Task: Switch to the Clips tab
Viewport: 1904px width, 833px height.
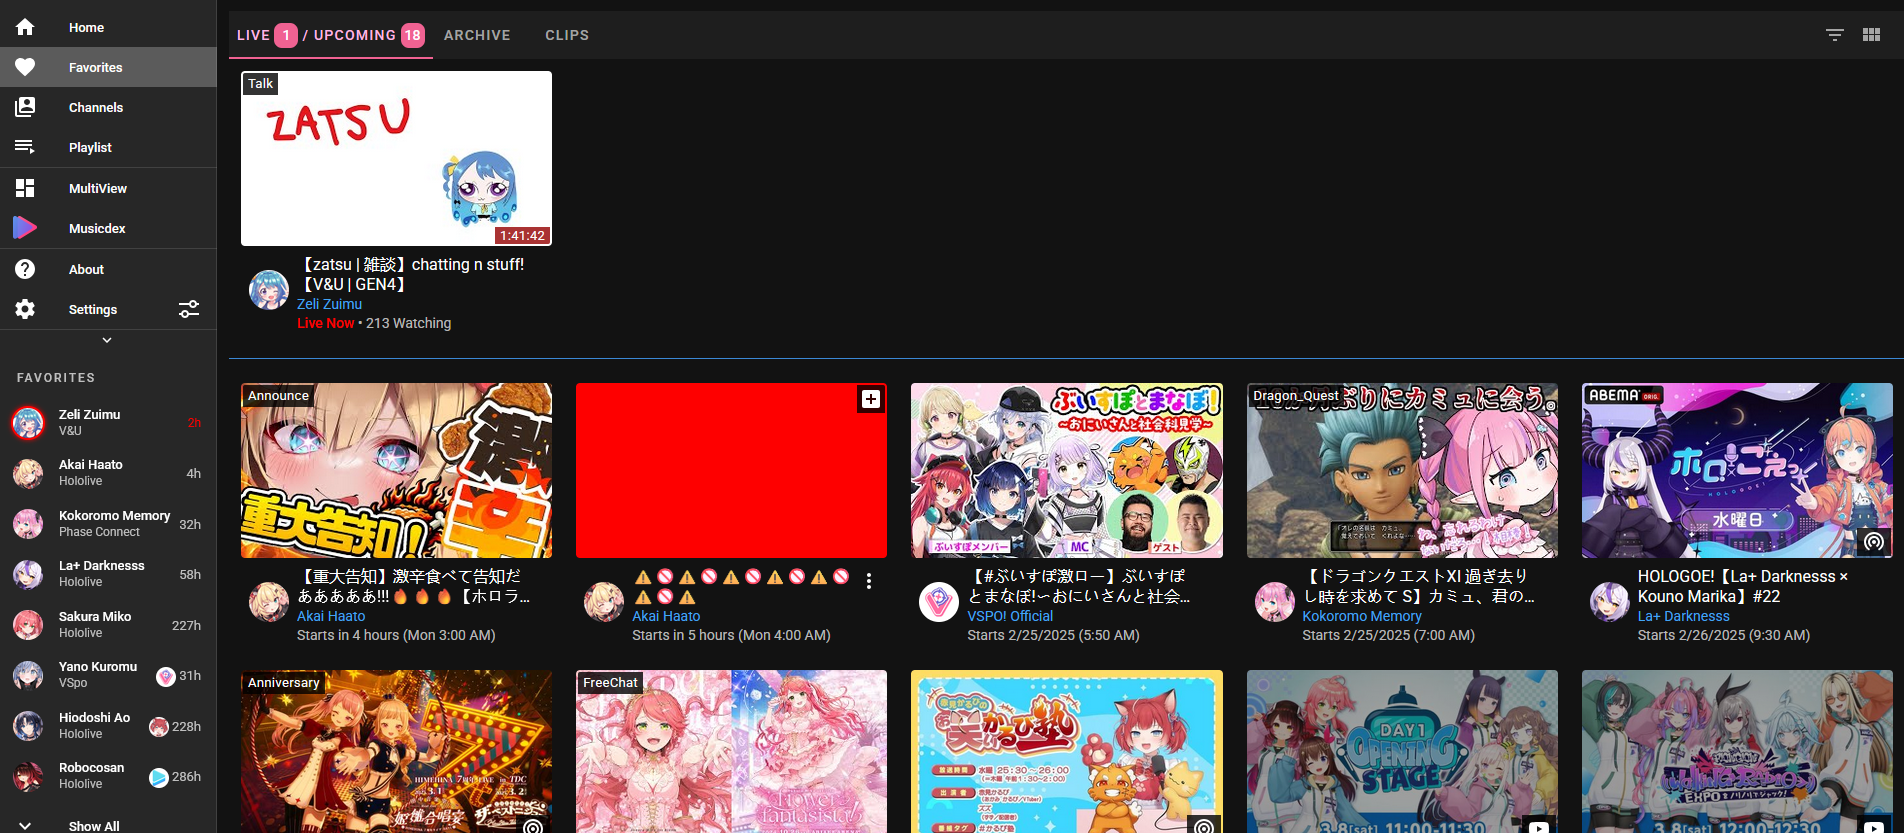Action: 567,35
